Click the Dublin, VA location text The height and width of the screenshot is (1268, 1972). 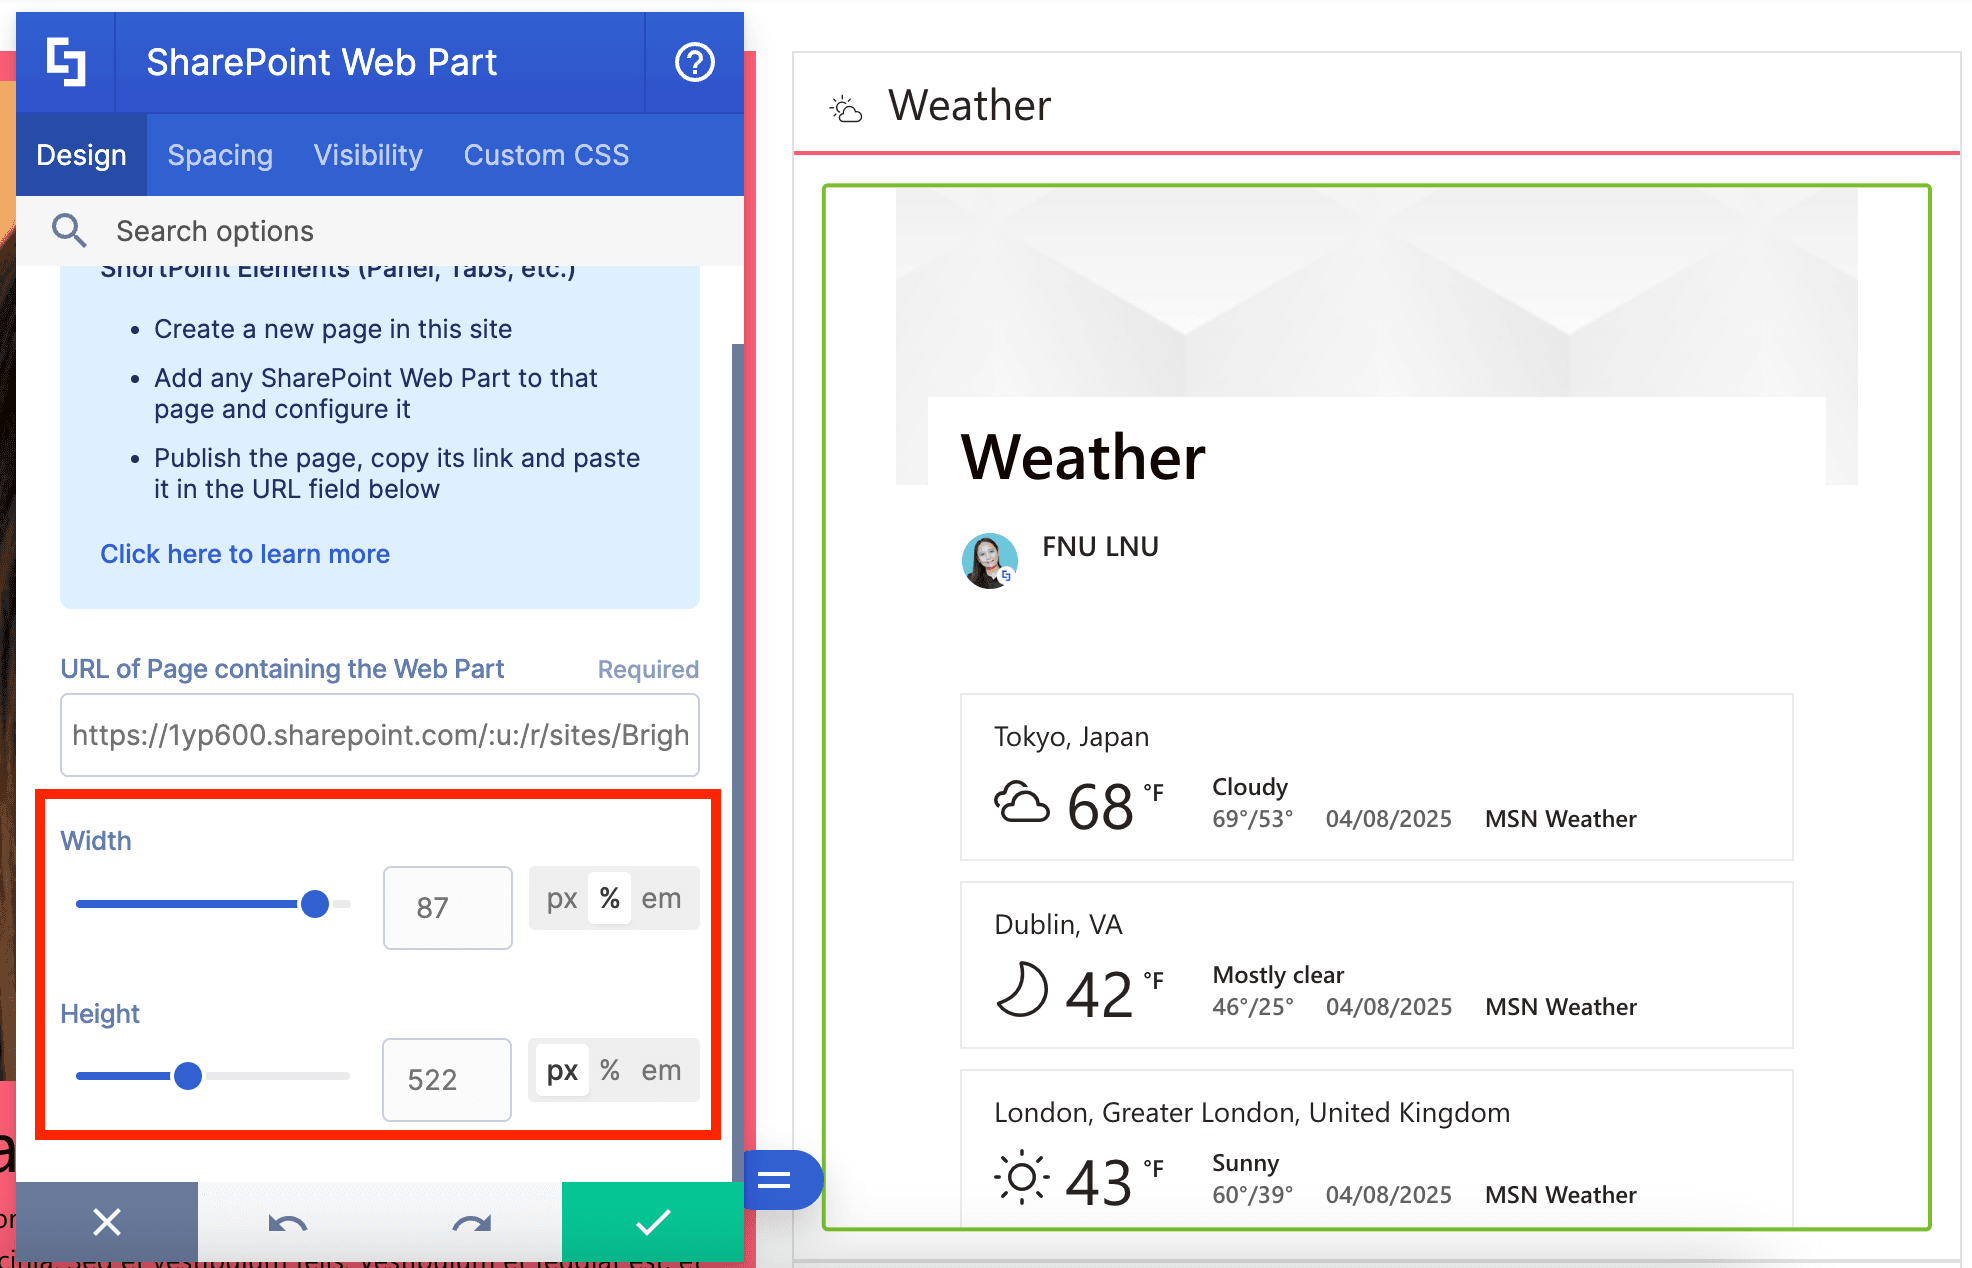point(1058,925)
